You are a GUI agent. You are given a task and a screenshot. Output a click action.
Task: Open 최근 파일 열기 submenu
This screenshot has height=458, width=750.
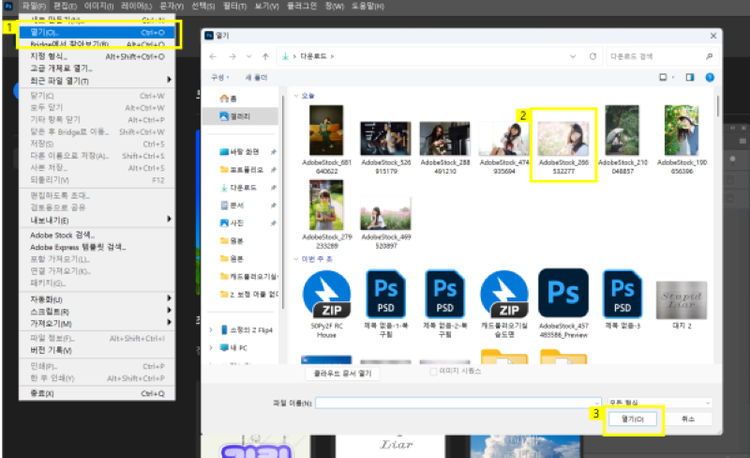[98, 81]
